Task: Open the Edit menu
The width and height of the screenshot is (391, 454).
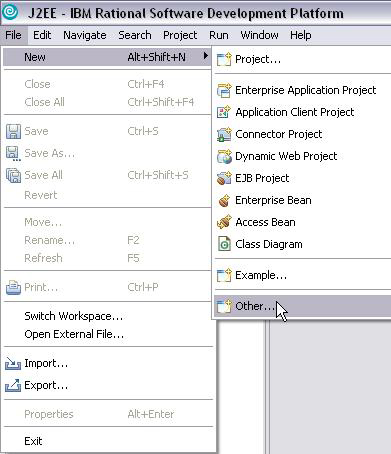Action: click(x=42, y=35)
